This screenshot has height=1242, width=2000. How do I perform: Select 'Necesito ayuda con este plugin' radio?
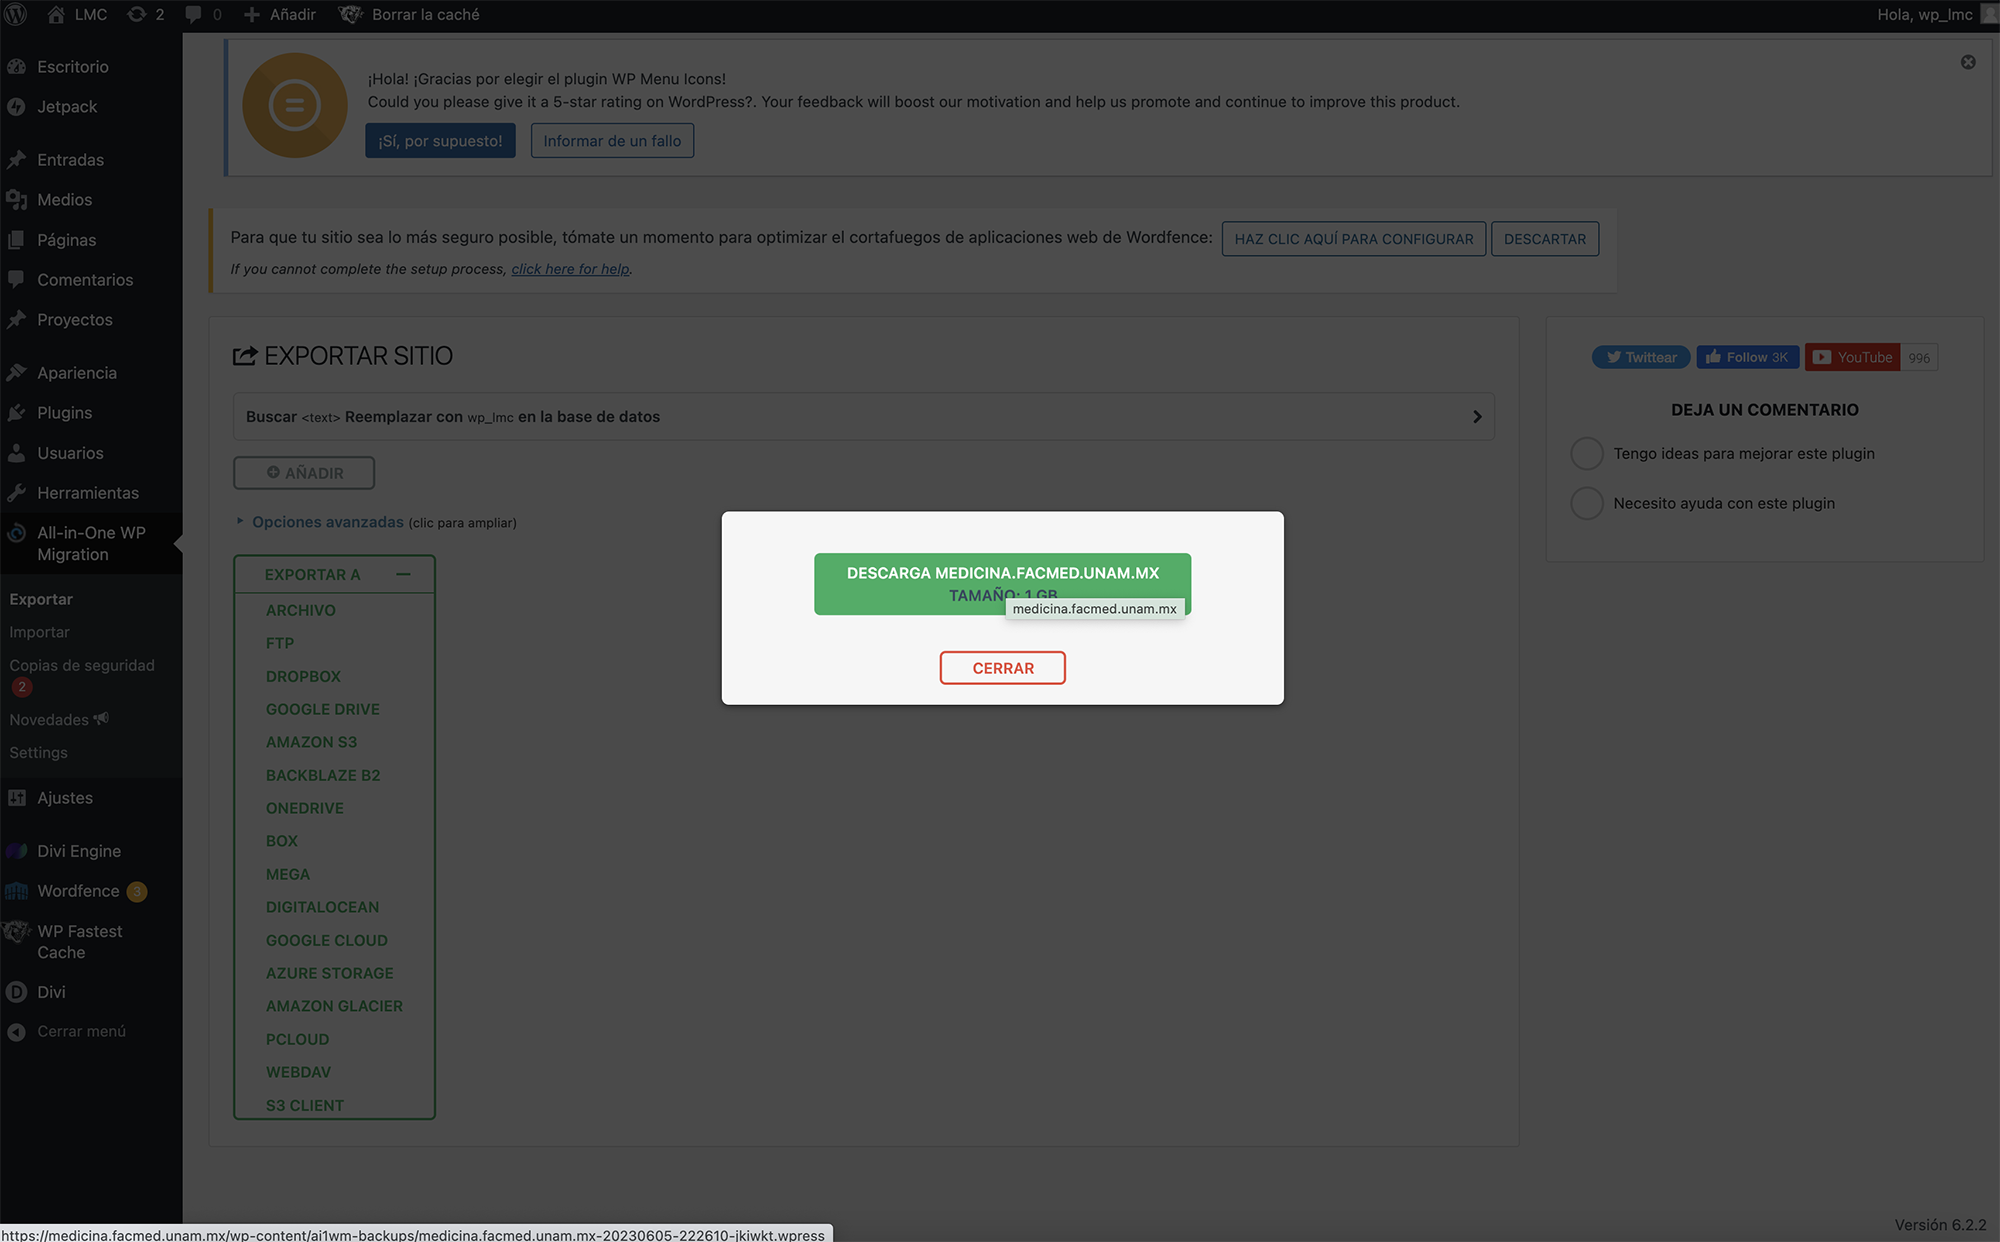(x=1586, y=503)
